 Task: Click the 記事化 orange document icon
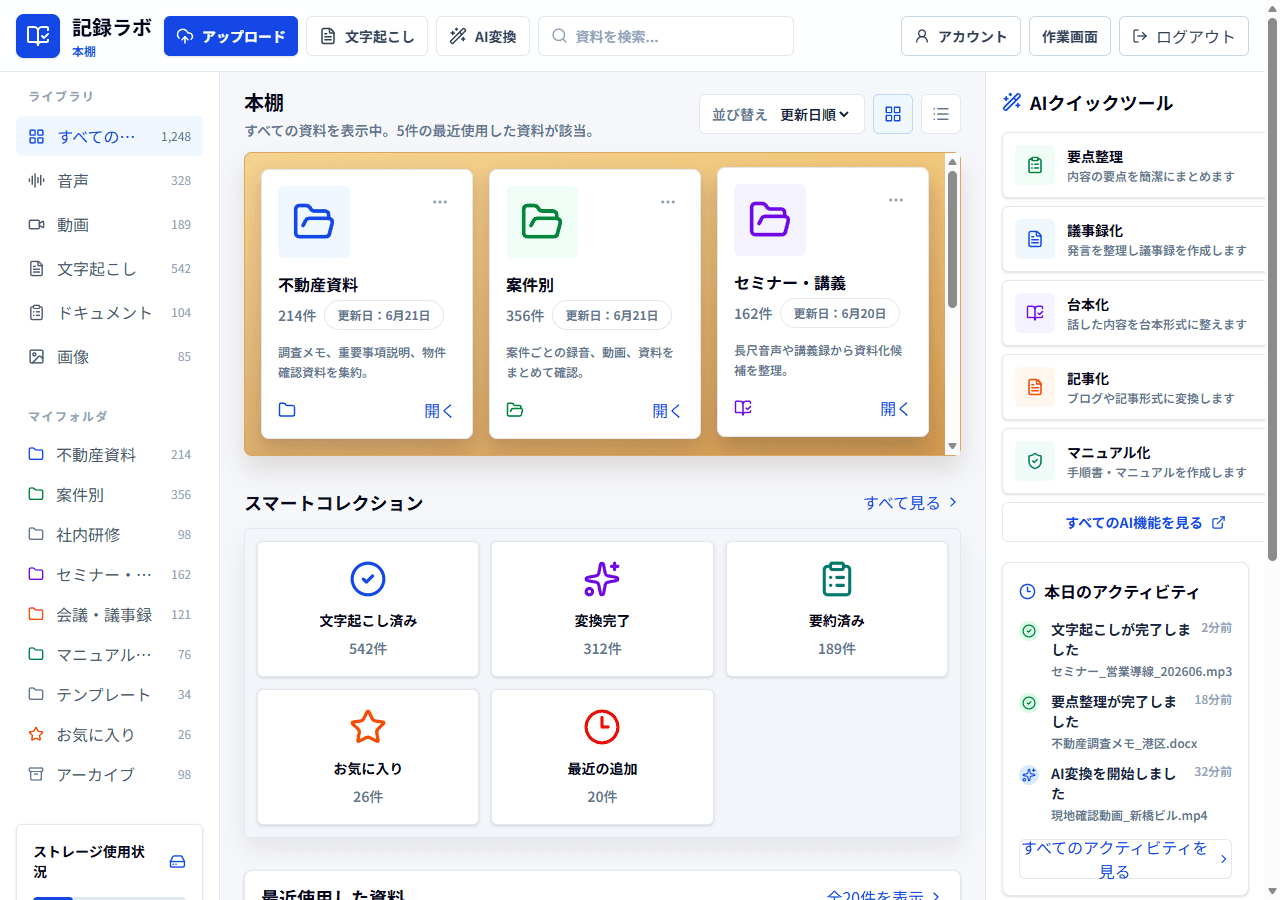tap(1035, 387)
